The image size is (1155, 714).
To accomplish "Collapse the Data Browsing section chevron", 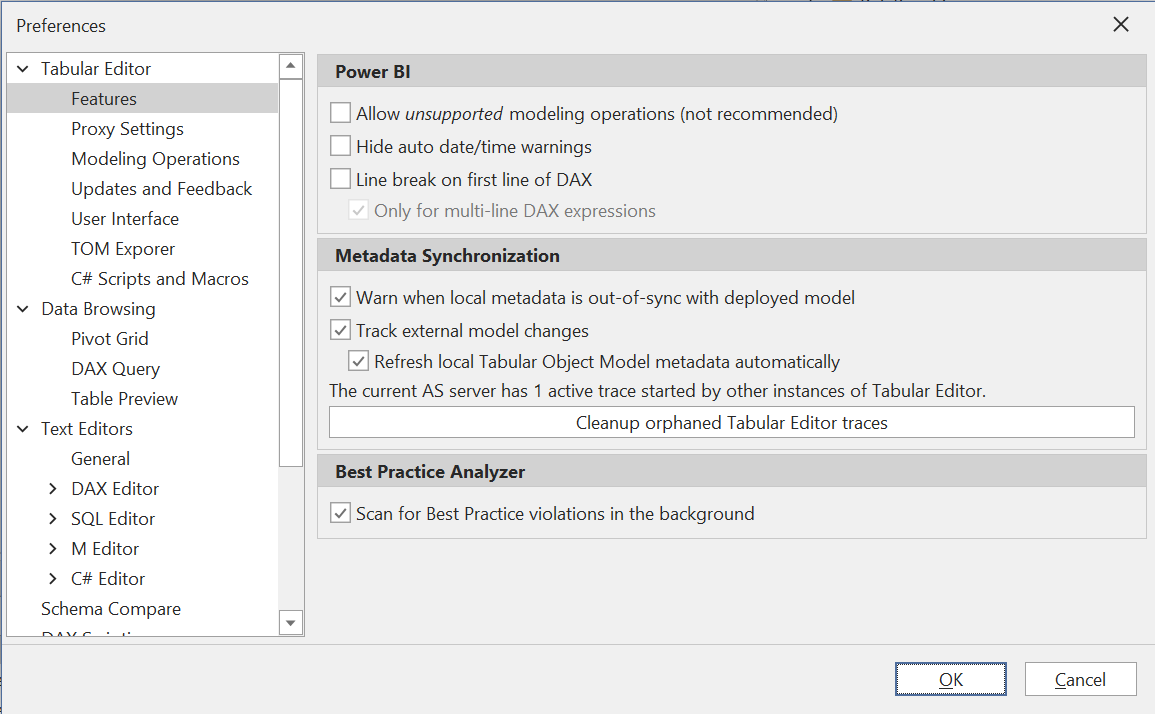I will 23,309.
